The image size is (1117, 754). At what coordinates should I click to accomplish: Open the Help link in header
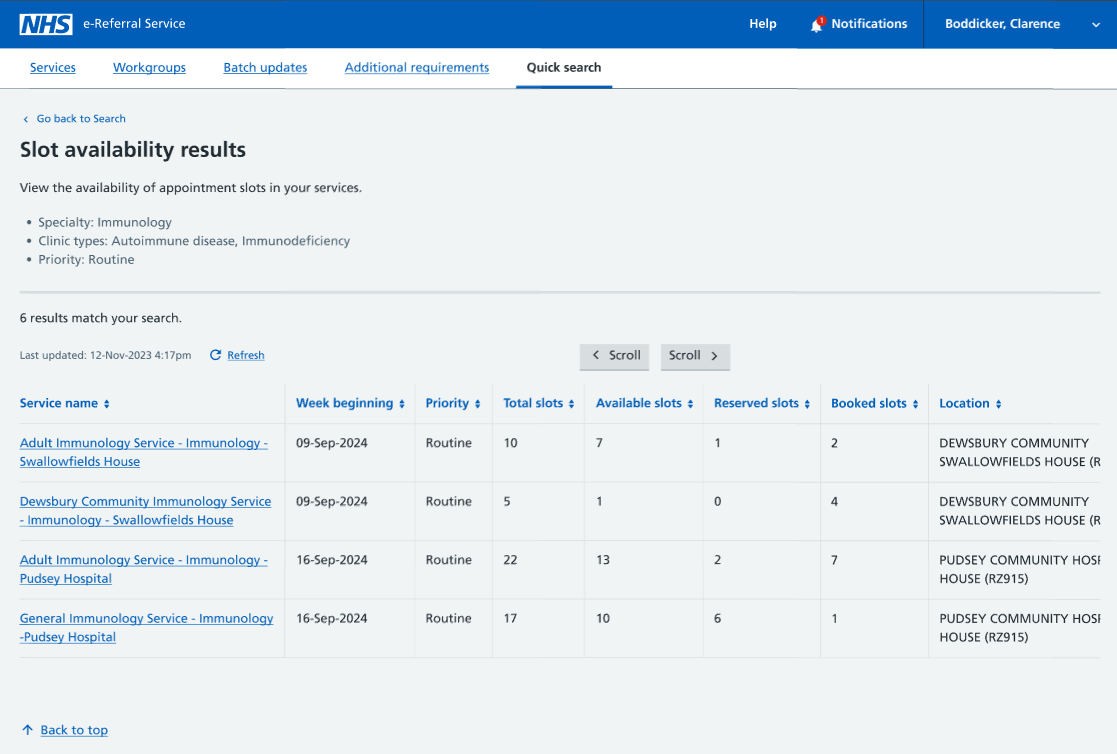(x=762, y=24)
